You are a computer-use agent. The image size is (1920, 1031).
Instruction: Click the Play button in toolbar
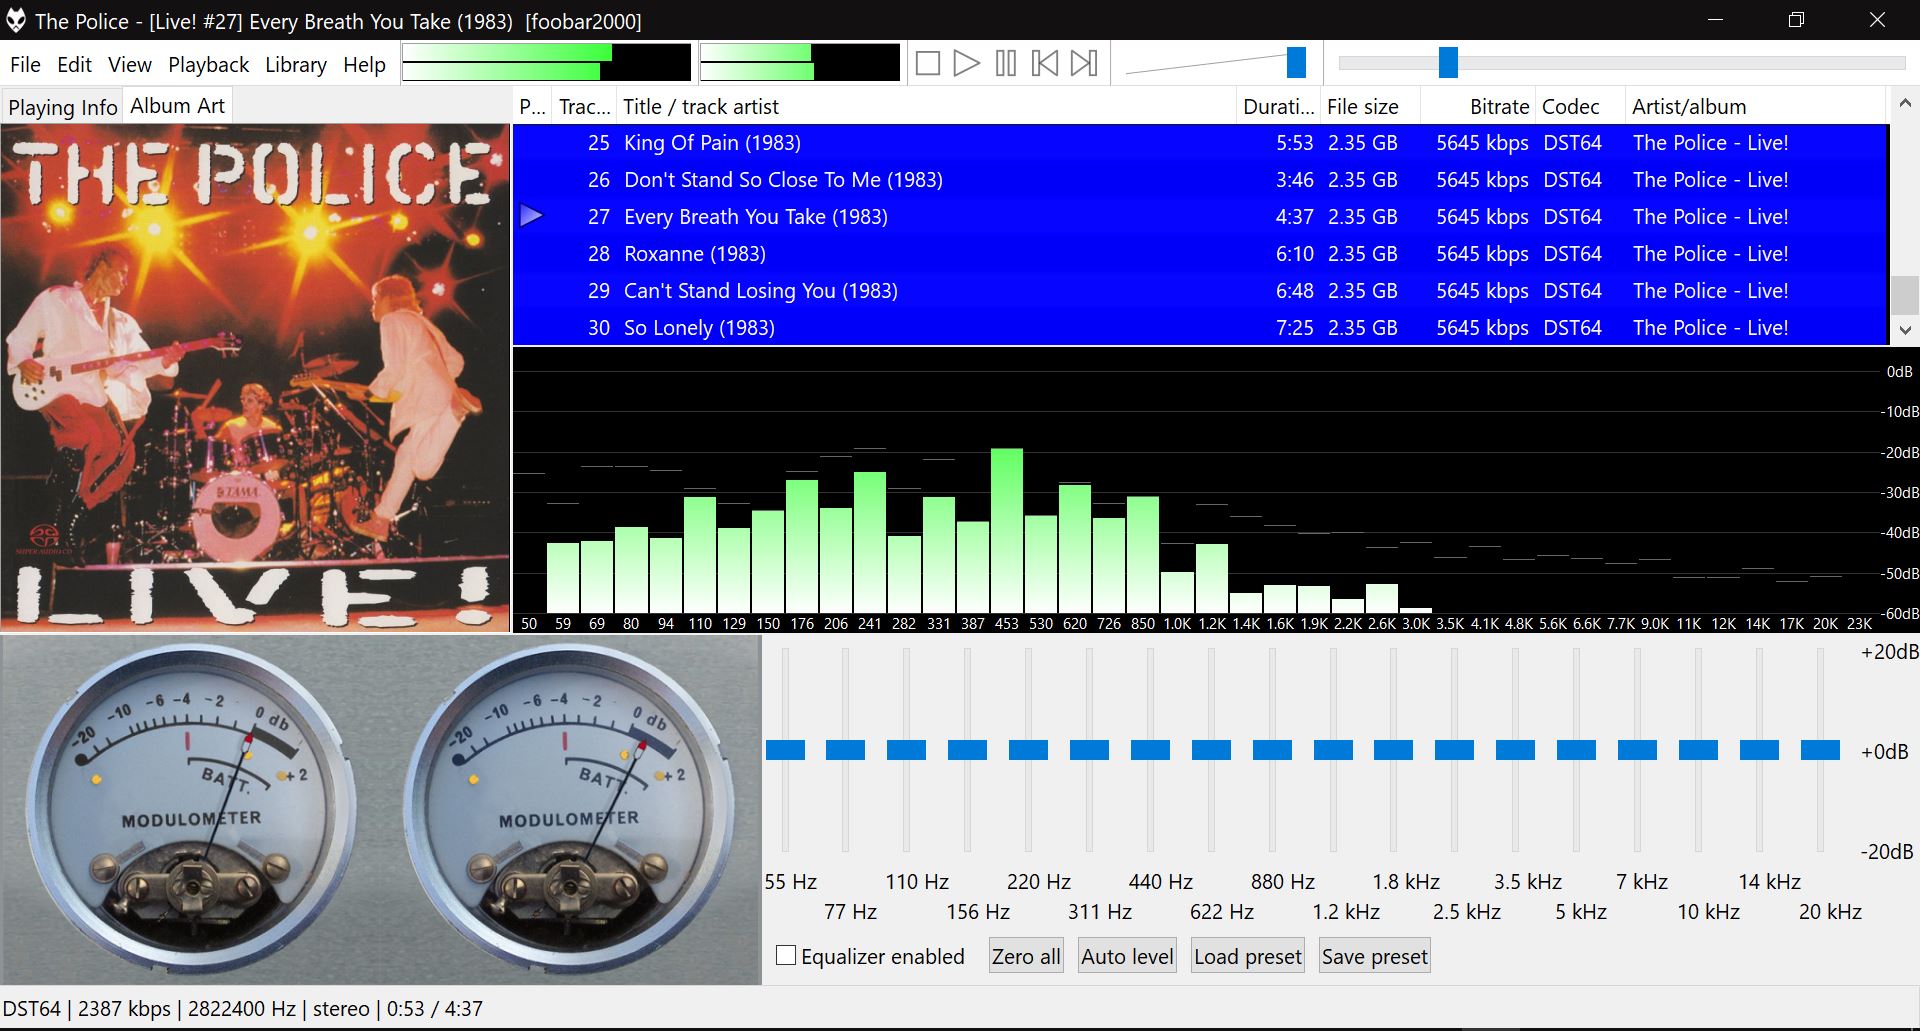tap(966, 64)
